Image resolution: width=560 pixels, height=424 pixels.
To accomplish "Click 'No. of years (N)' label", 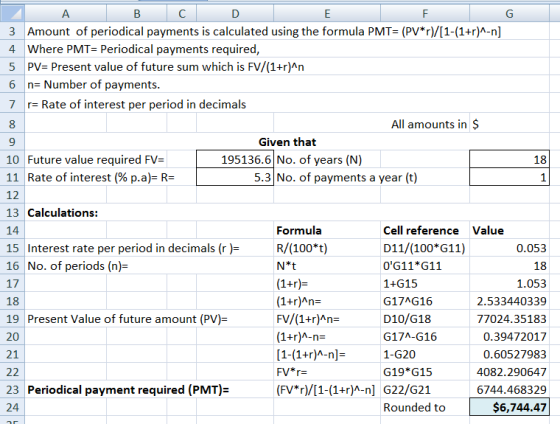I will coord(319,160).
